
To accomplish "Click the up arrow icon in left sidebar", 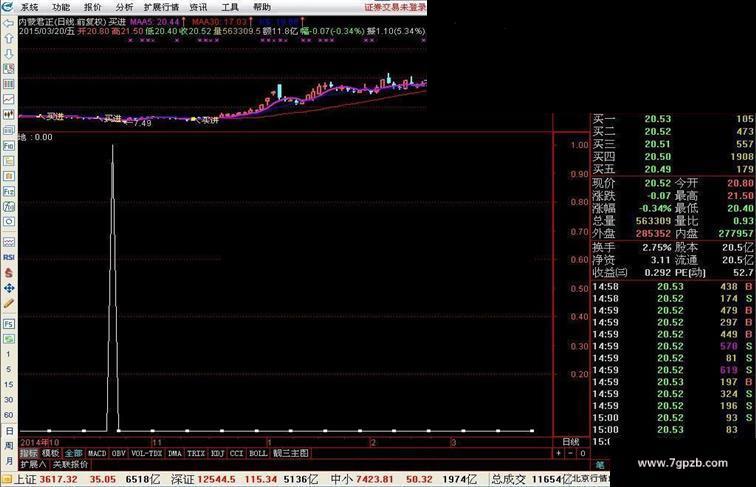I will 8,39.
